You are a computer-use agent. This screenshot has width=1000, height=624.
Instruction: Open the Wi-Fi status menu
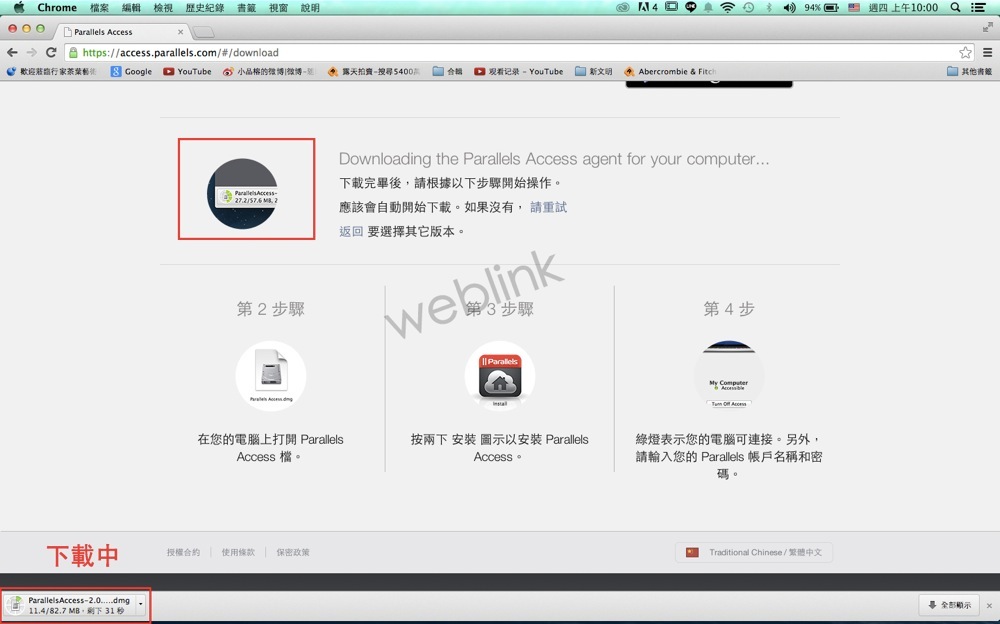coord(727,8)
